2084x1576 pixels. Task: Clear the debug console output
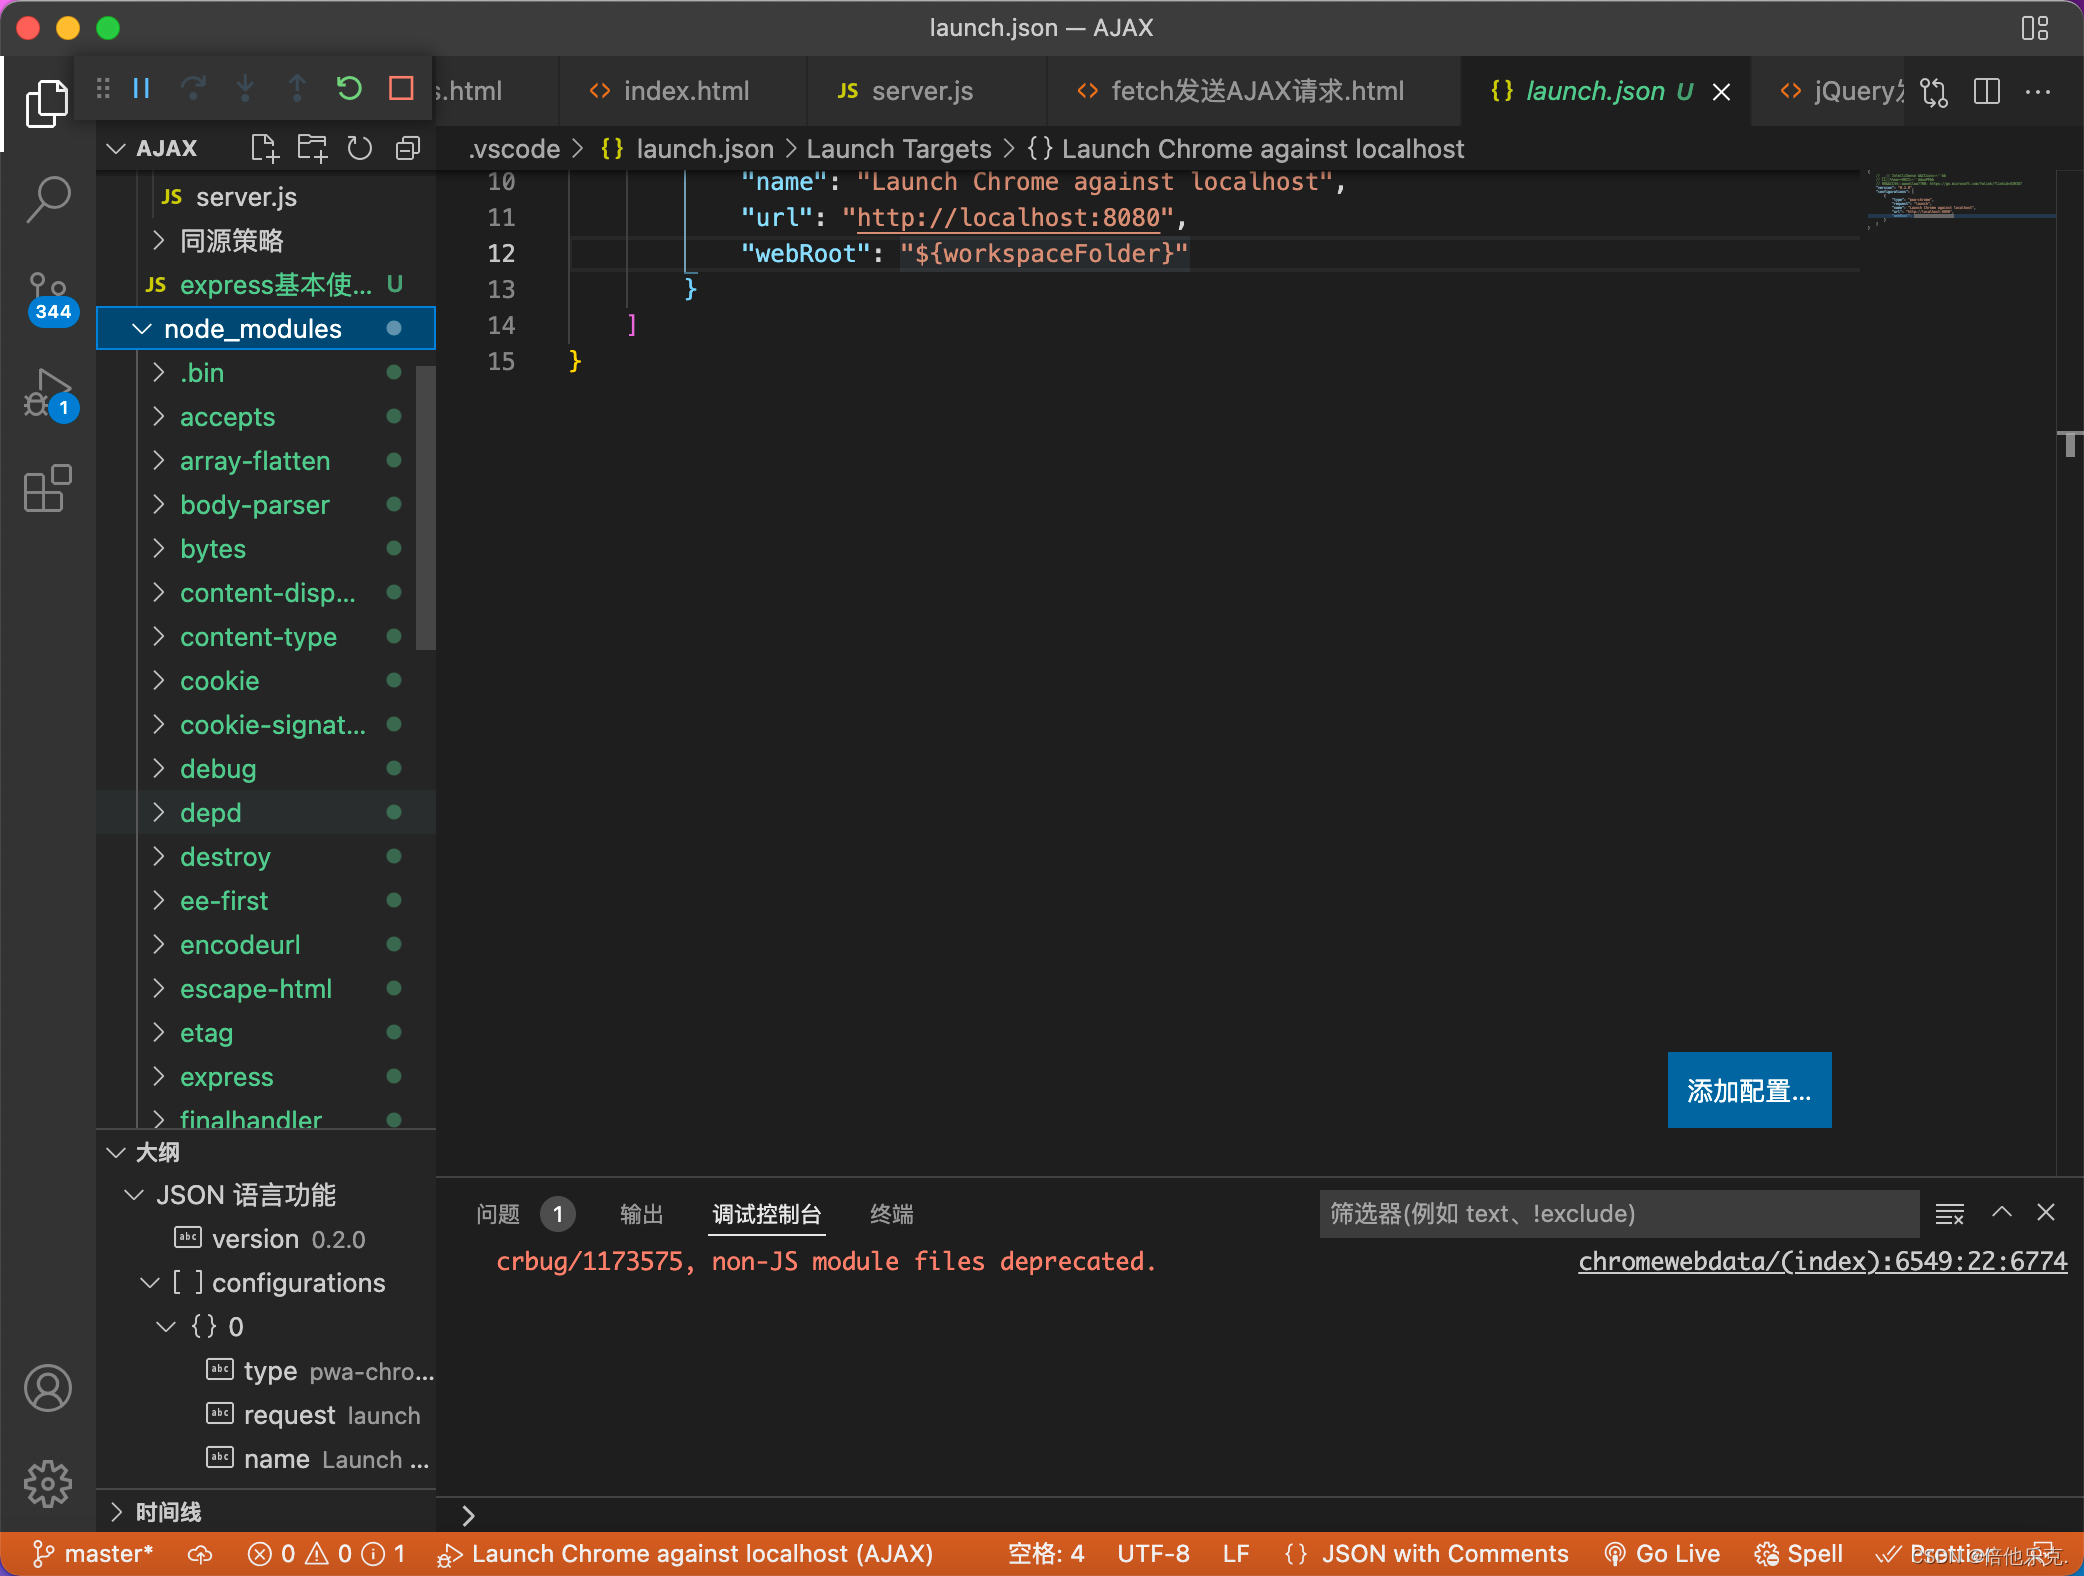(1949, 1214)
